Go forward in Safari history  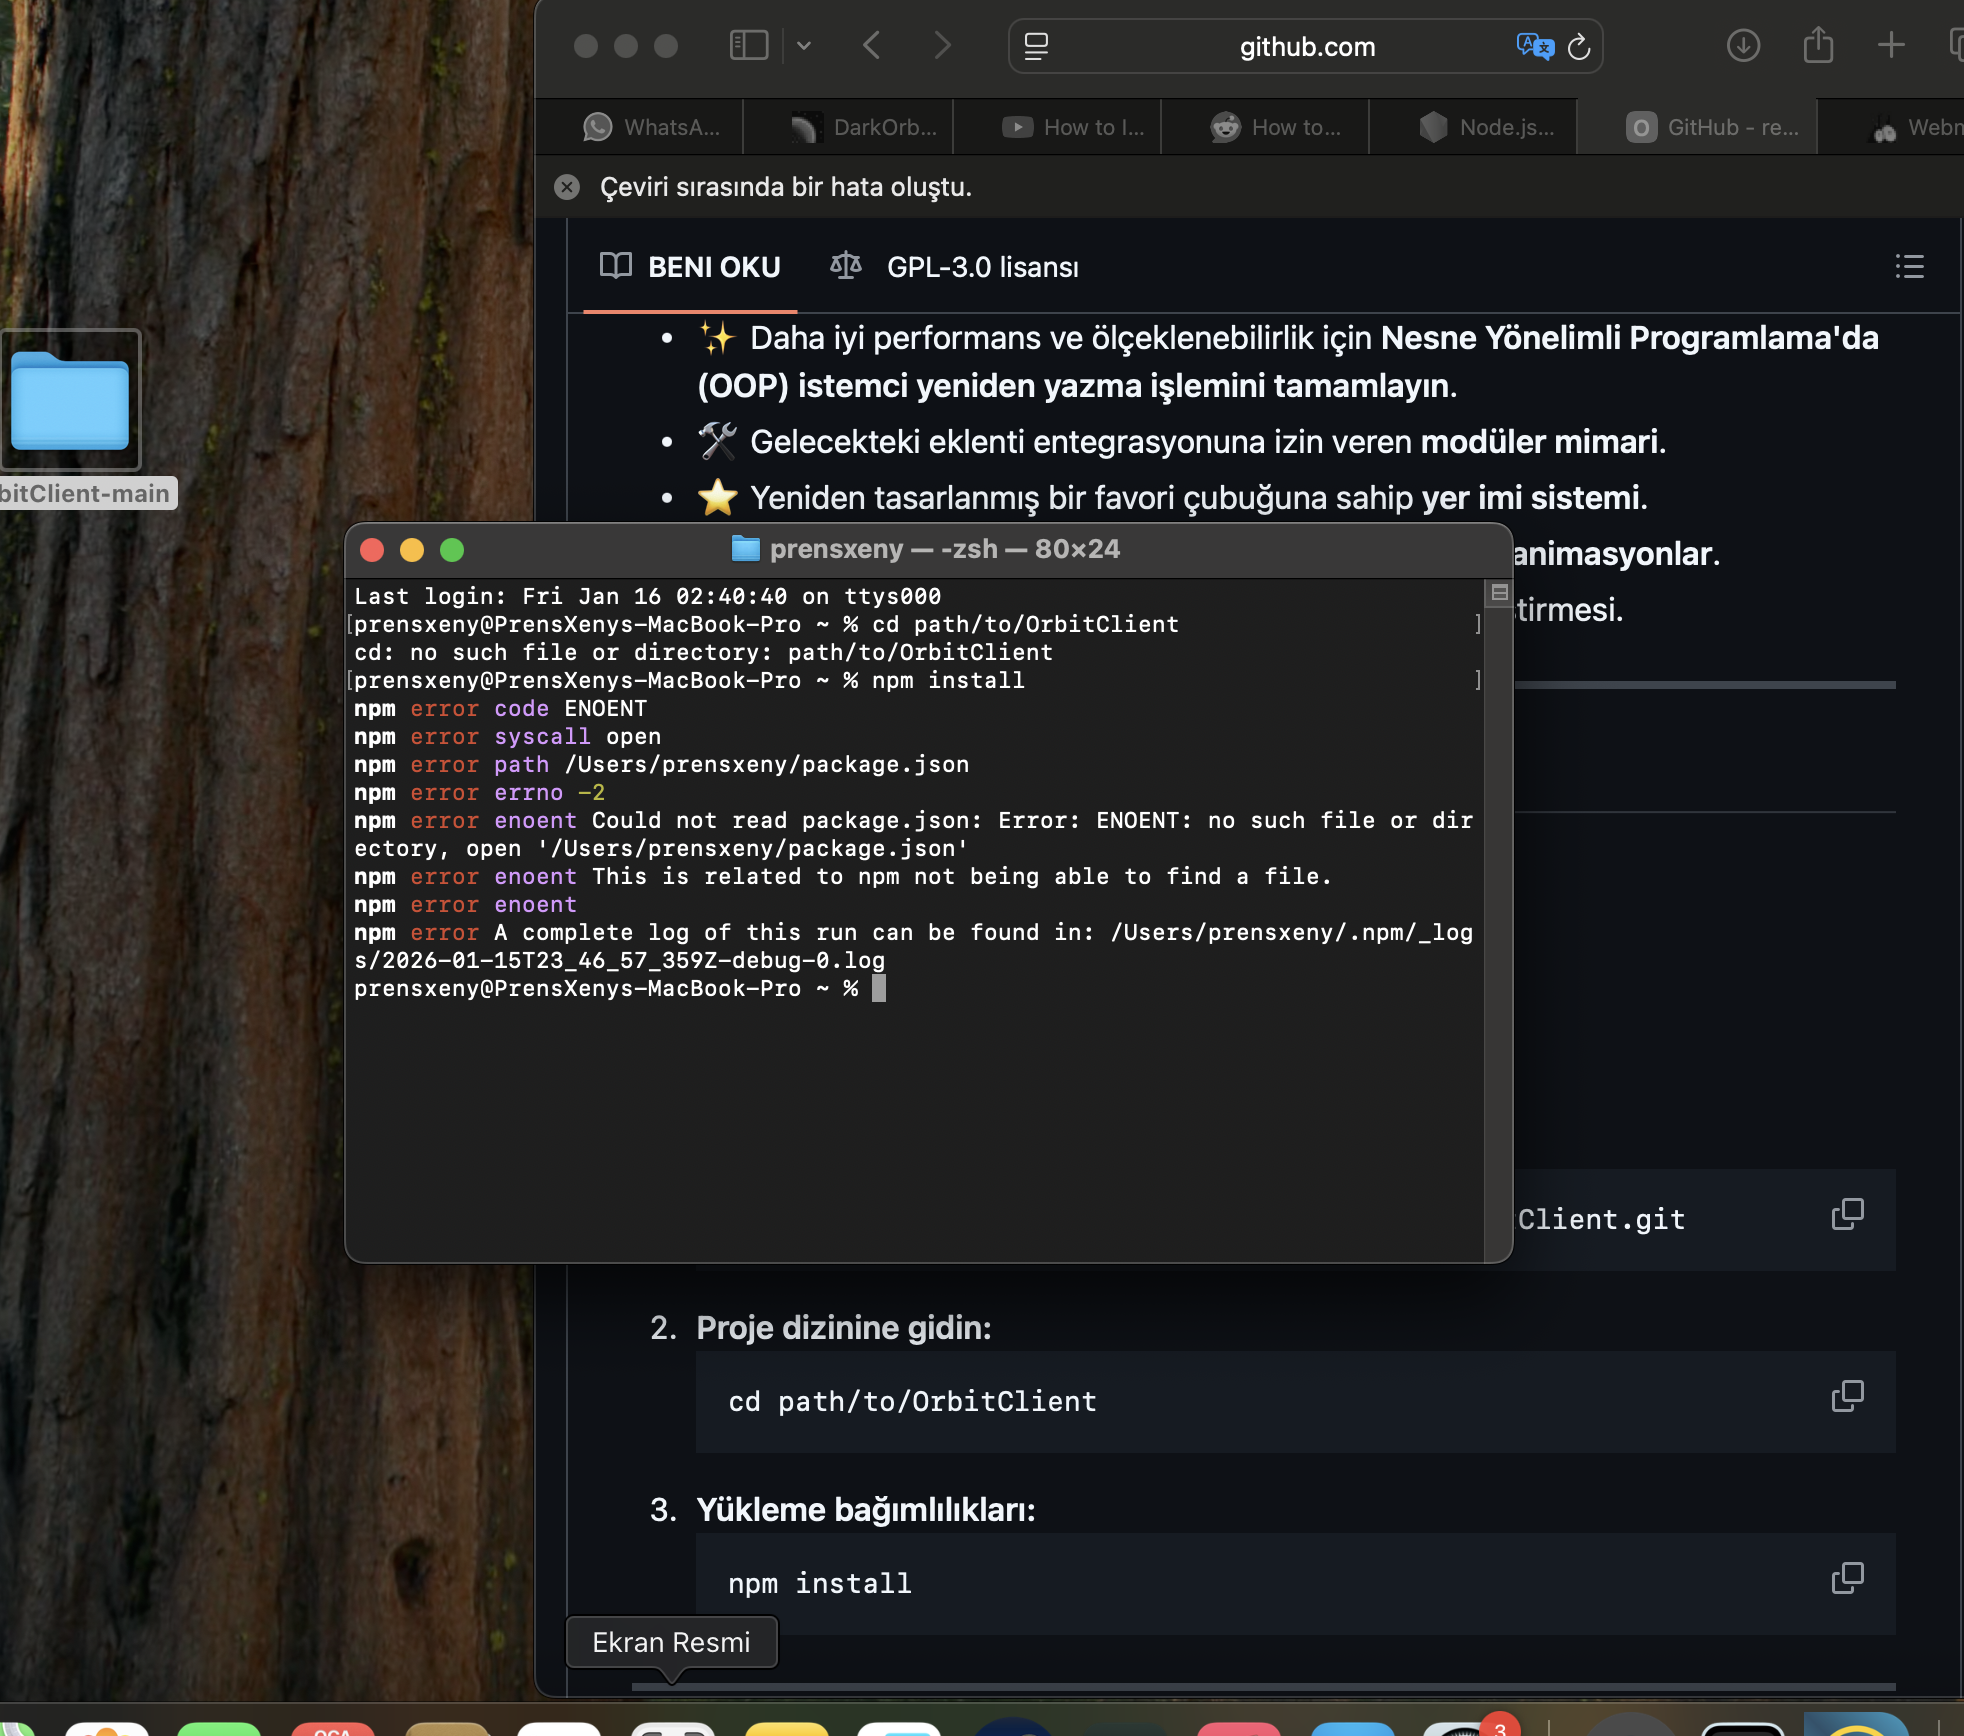click(x=942, y=46)
